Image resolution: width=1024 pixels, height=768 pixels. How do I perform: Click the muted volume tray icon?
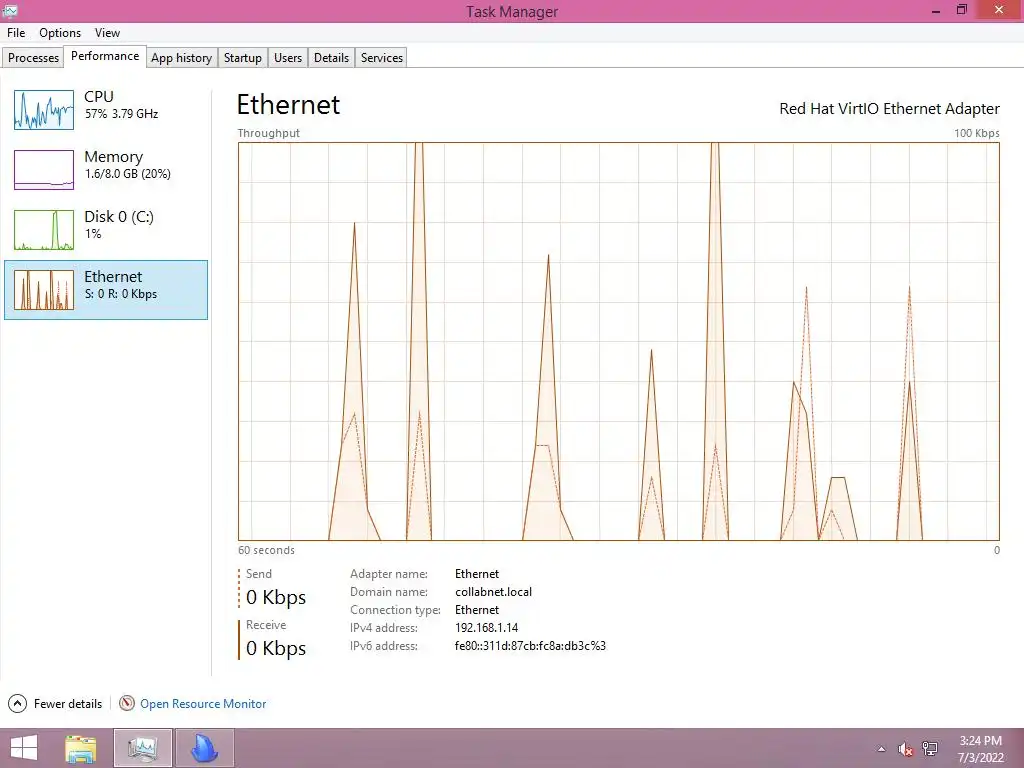coord(905,749)
